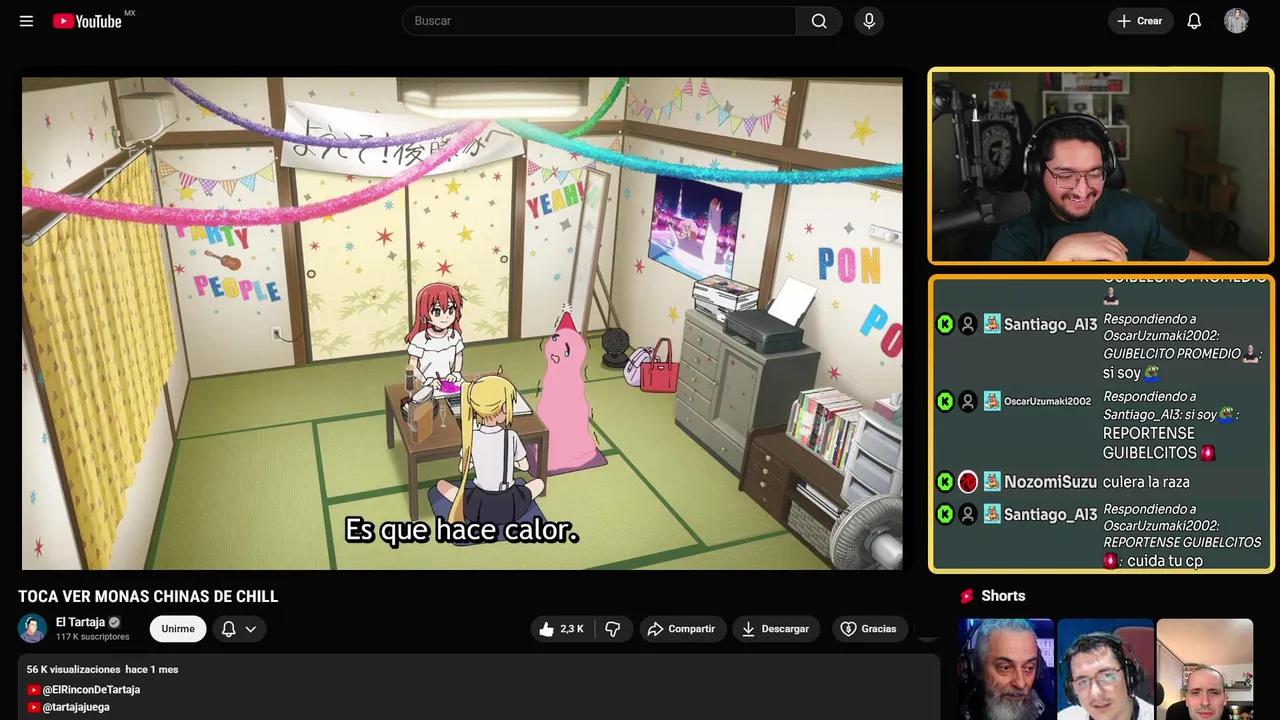Dislike the video with thumbs down
1280x720 pixels.
[x=613, y=629]
